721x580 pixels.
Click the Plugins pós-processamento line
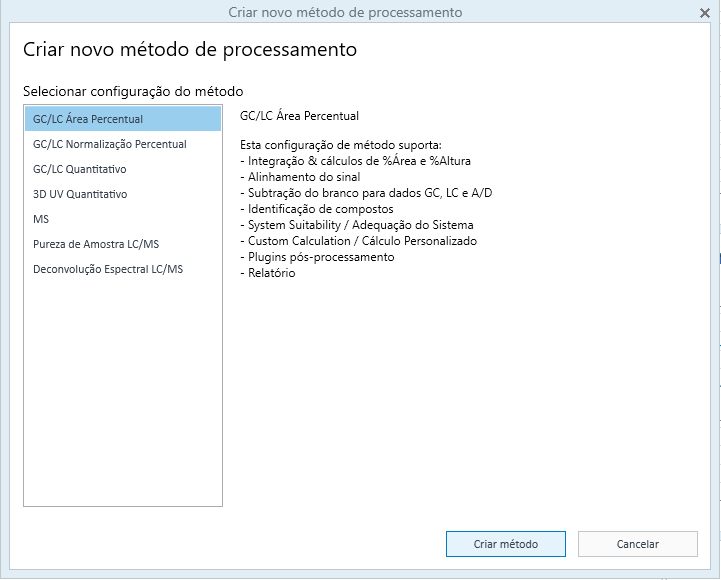click(x=317, y=257)
